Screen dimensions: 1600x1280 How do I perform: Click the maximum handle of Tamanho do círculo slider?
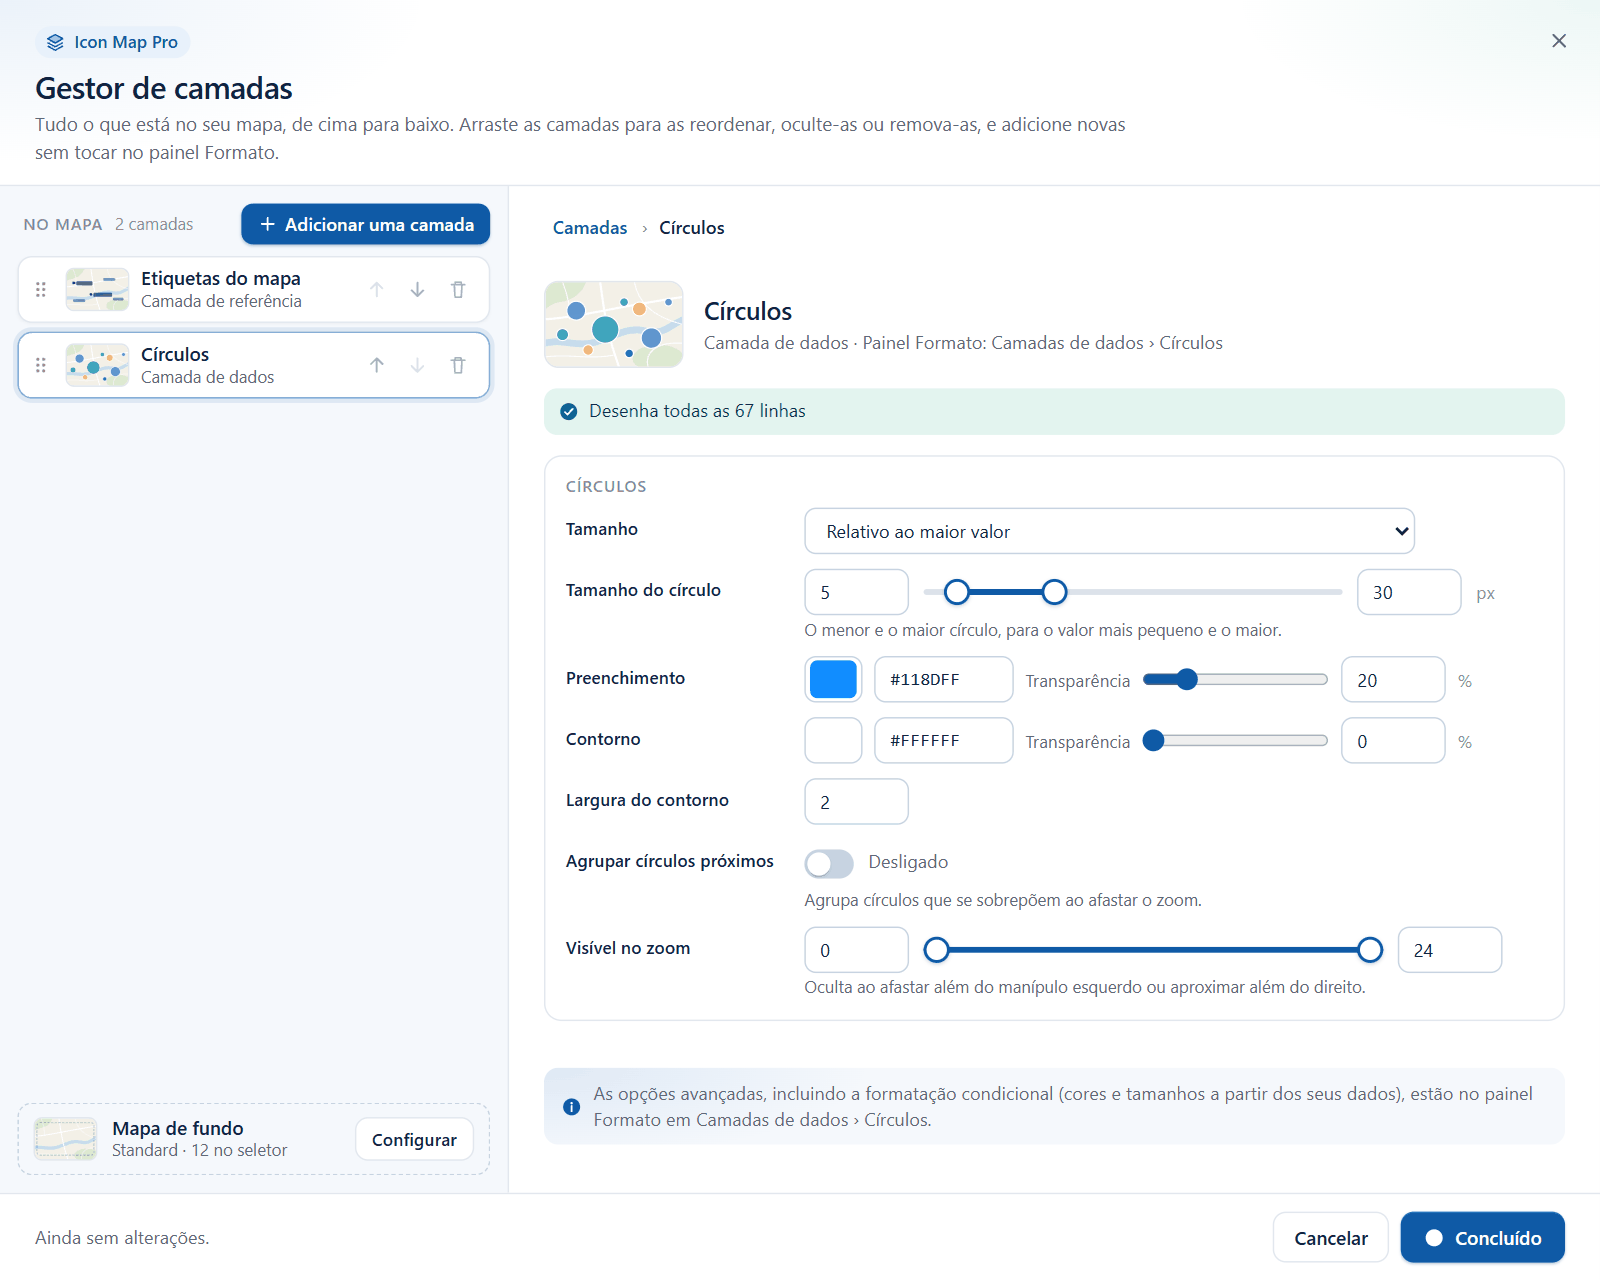click(1054, 592)
